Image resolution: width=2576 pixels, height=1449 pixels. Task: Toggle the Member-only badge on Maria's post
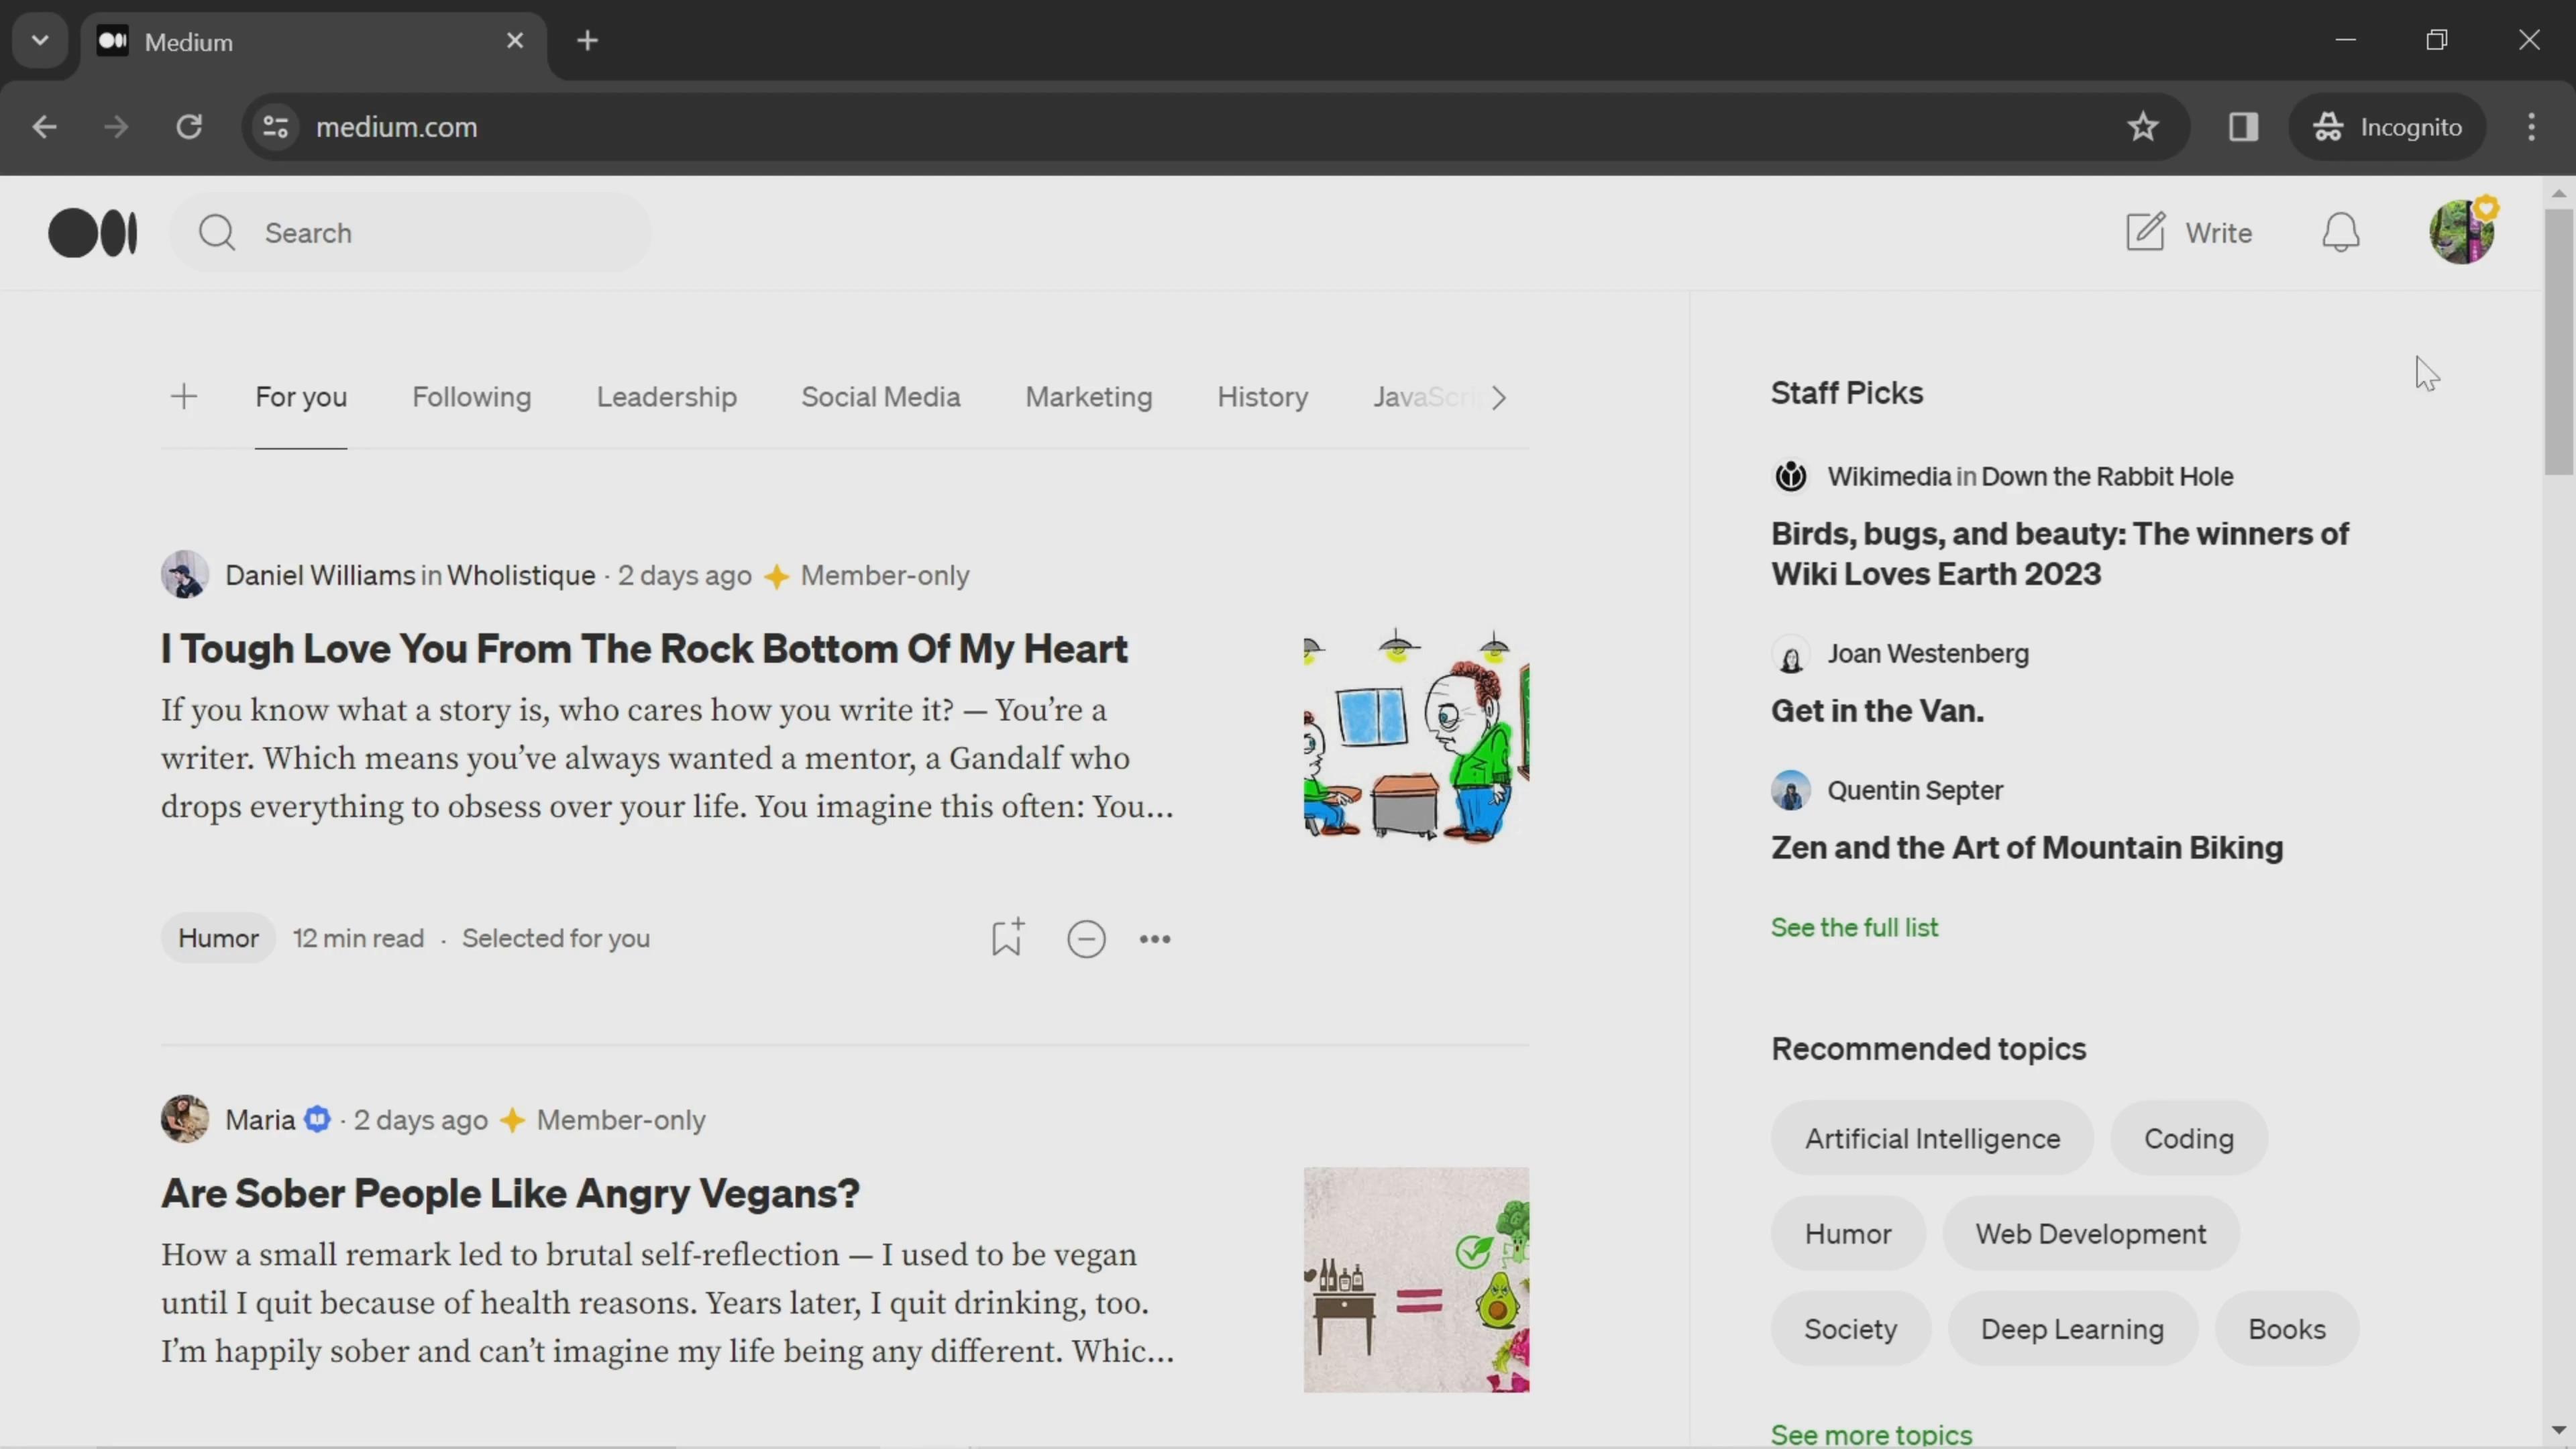(x=513, y=1118)
